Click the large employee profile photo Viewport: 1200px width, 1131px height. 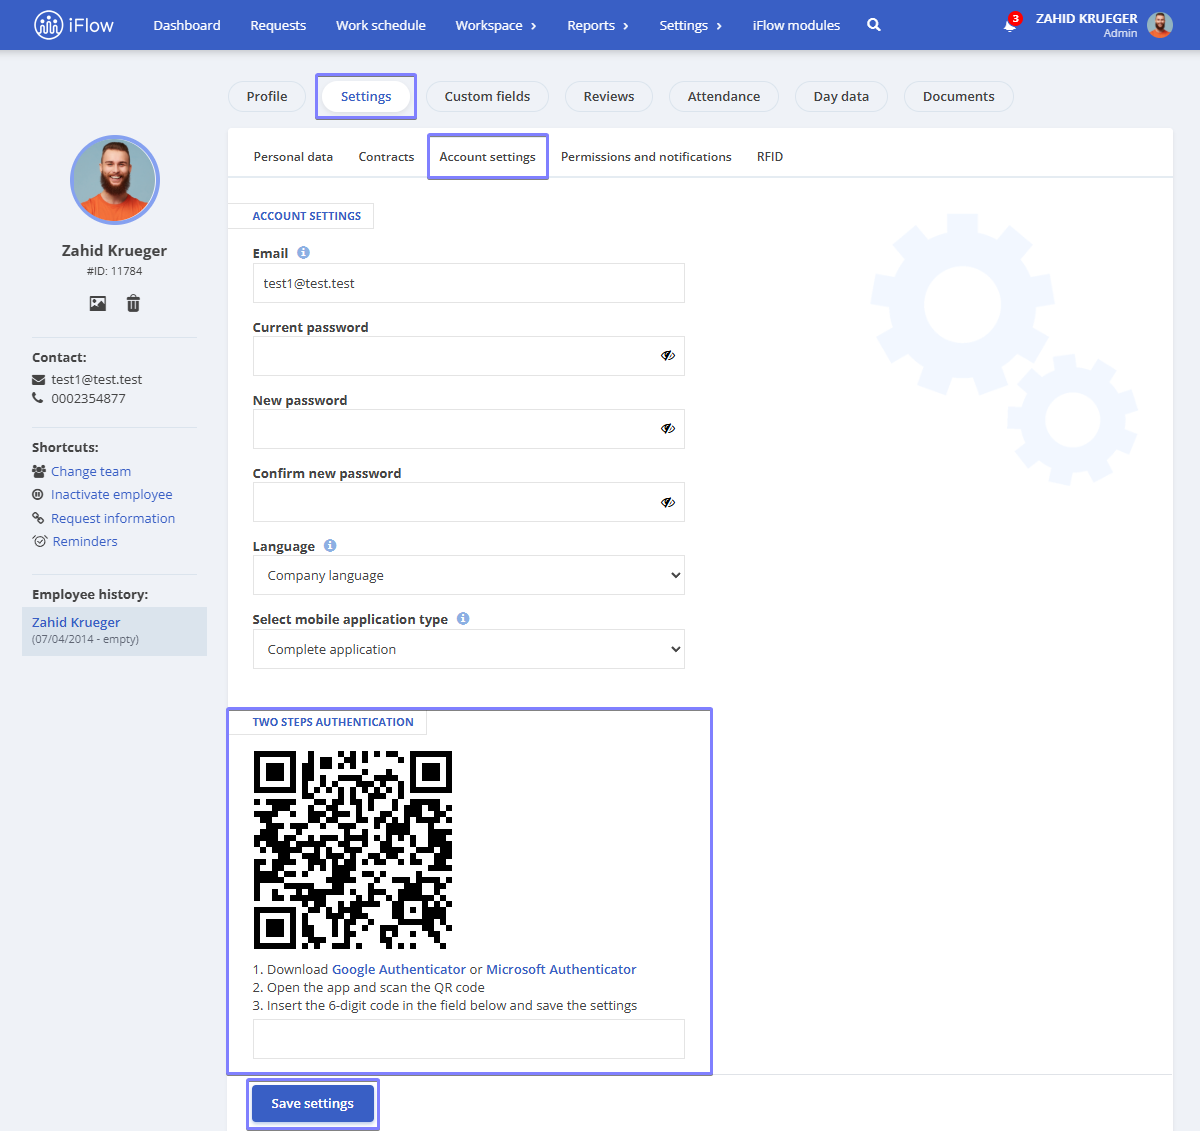point(115,180)
